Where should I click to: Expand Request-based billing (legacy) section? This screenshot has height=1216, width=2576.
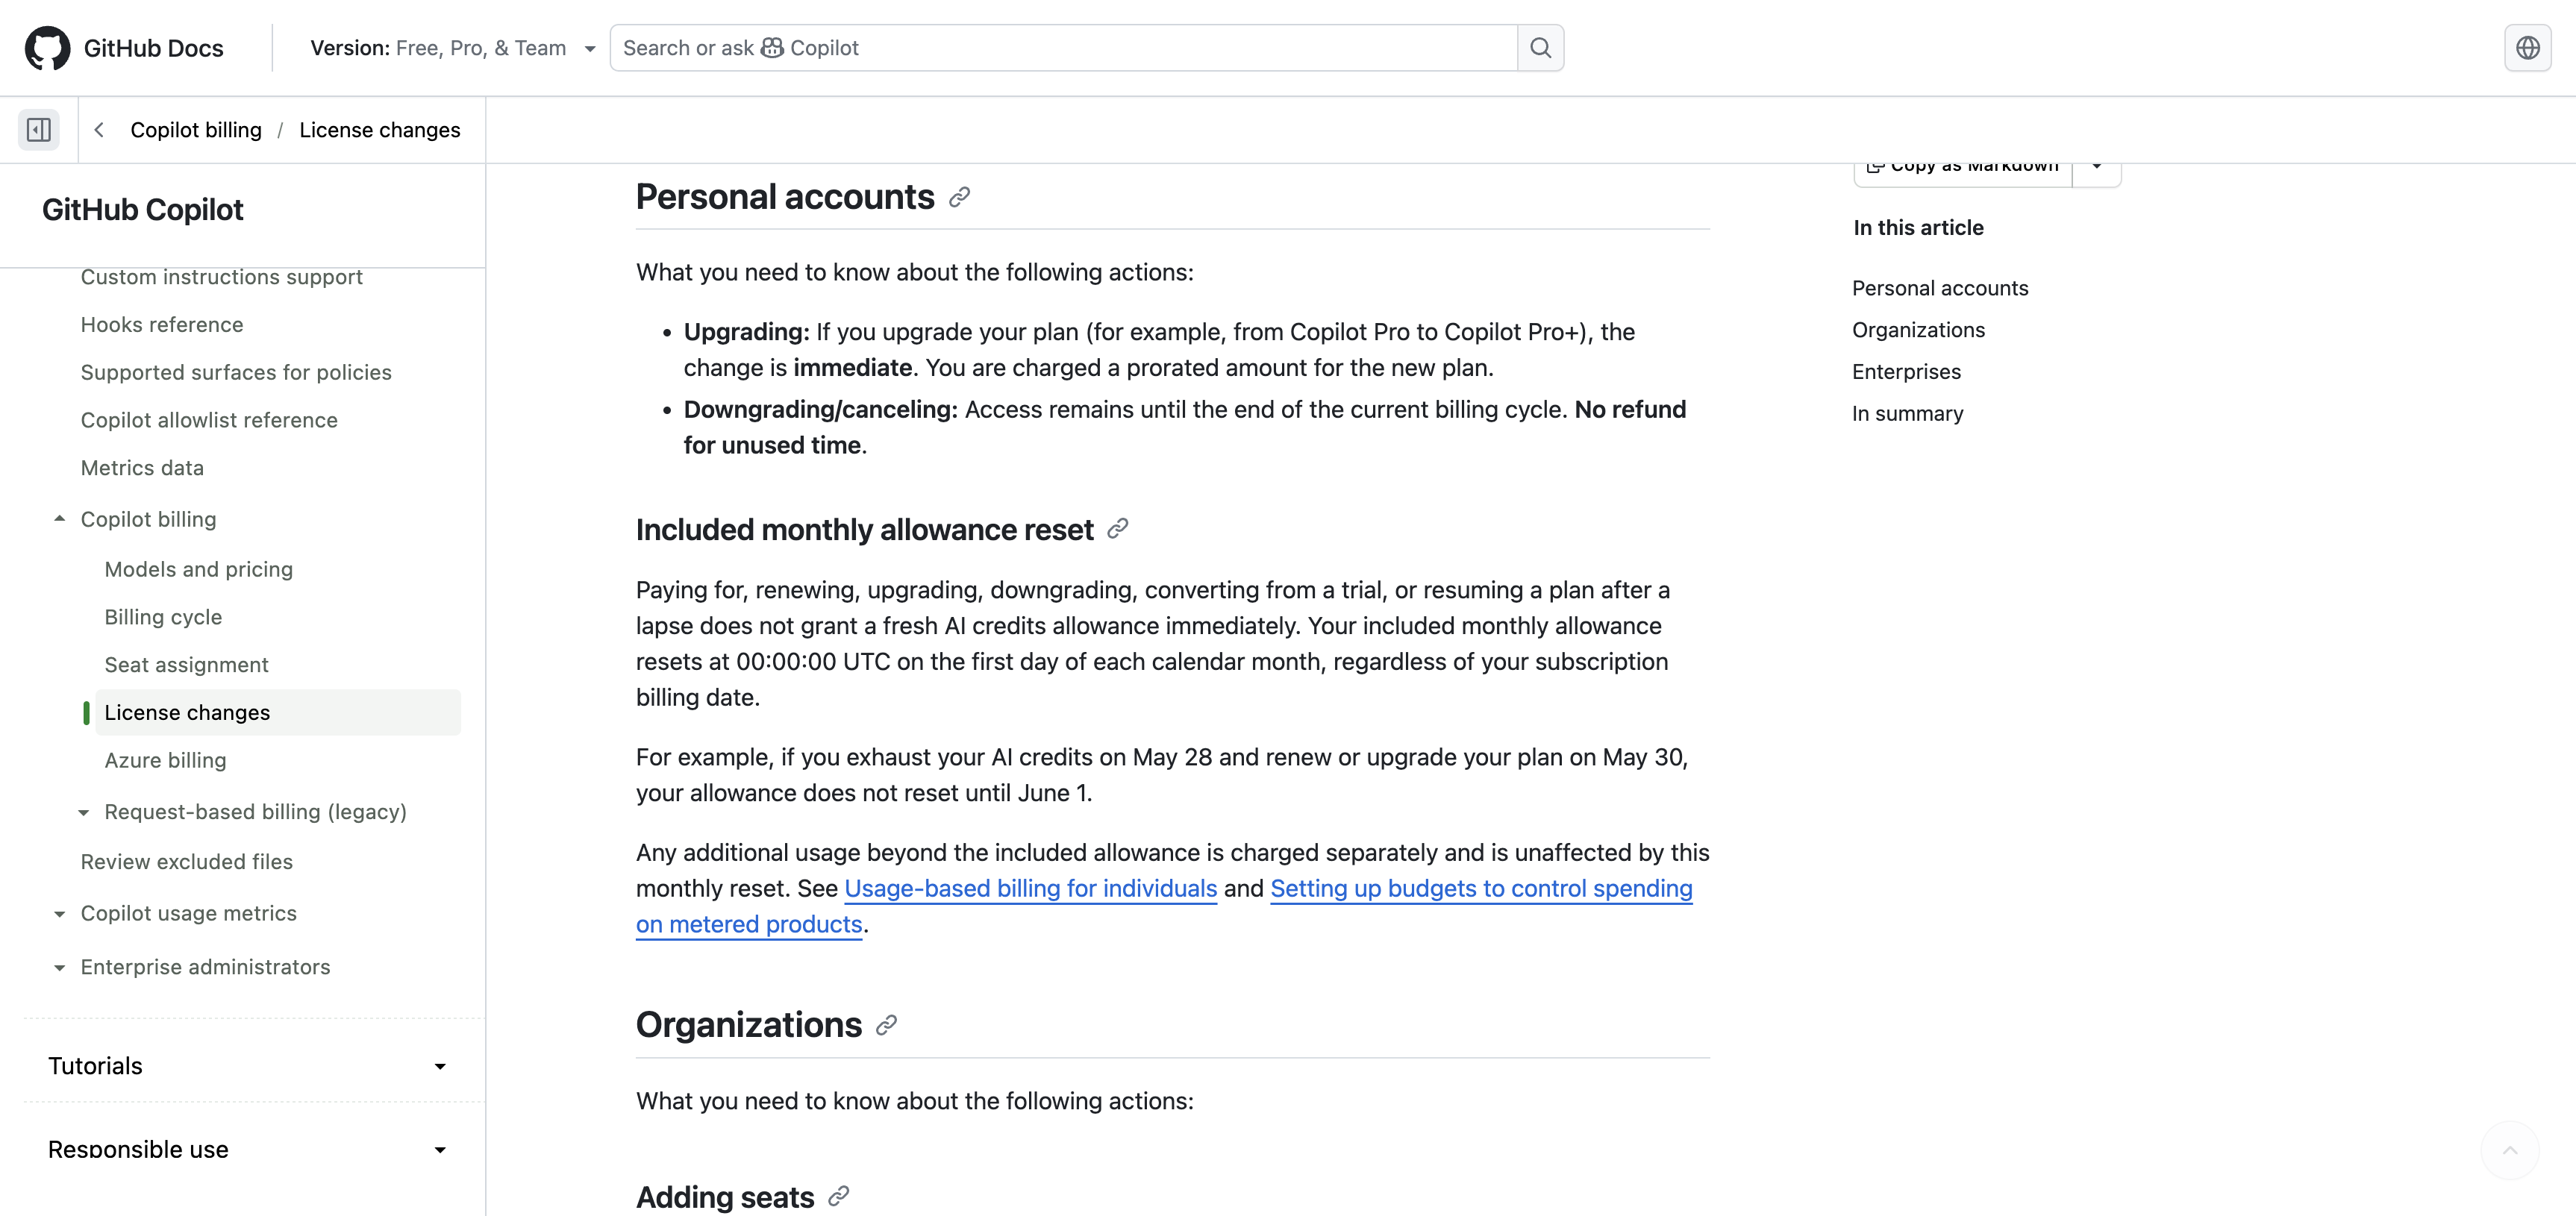pos(83,812)
